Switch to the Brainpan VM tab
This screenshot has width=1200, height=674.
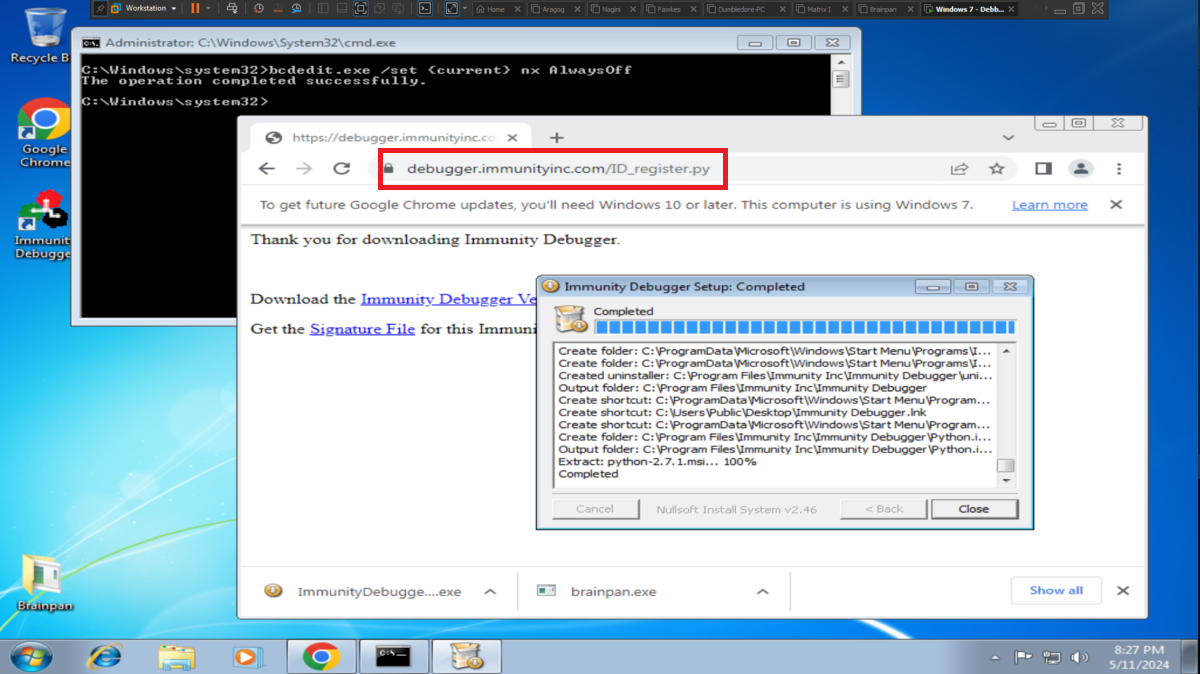[885, 8]
